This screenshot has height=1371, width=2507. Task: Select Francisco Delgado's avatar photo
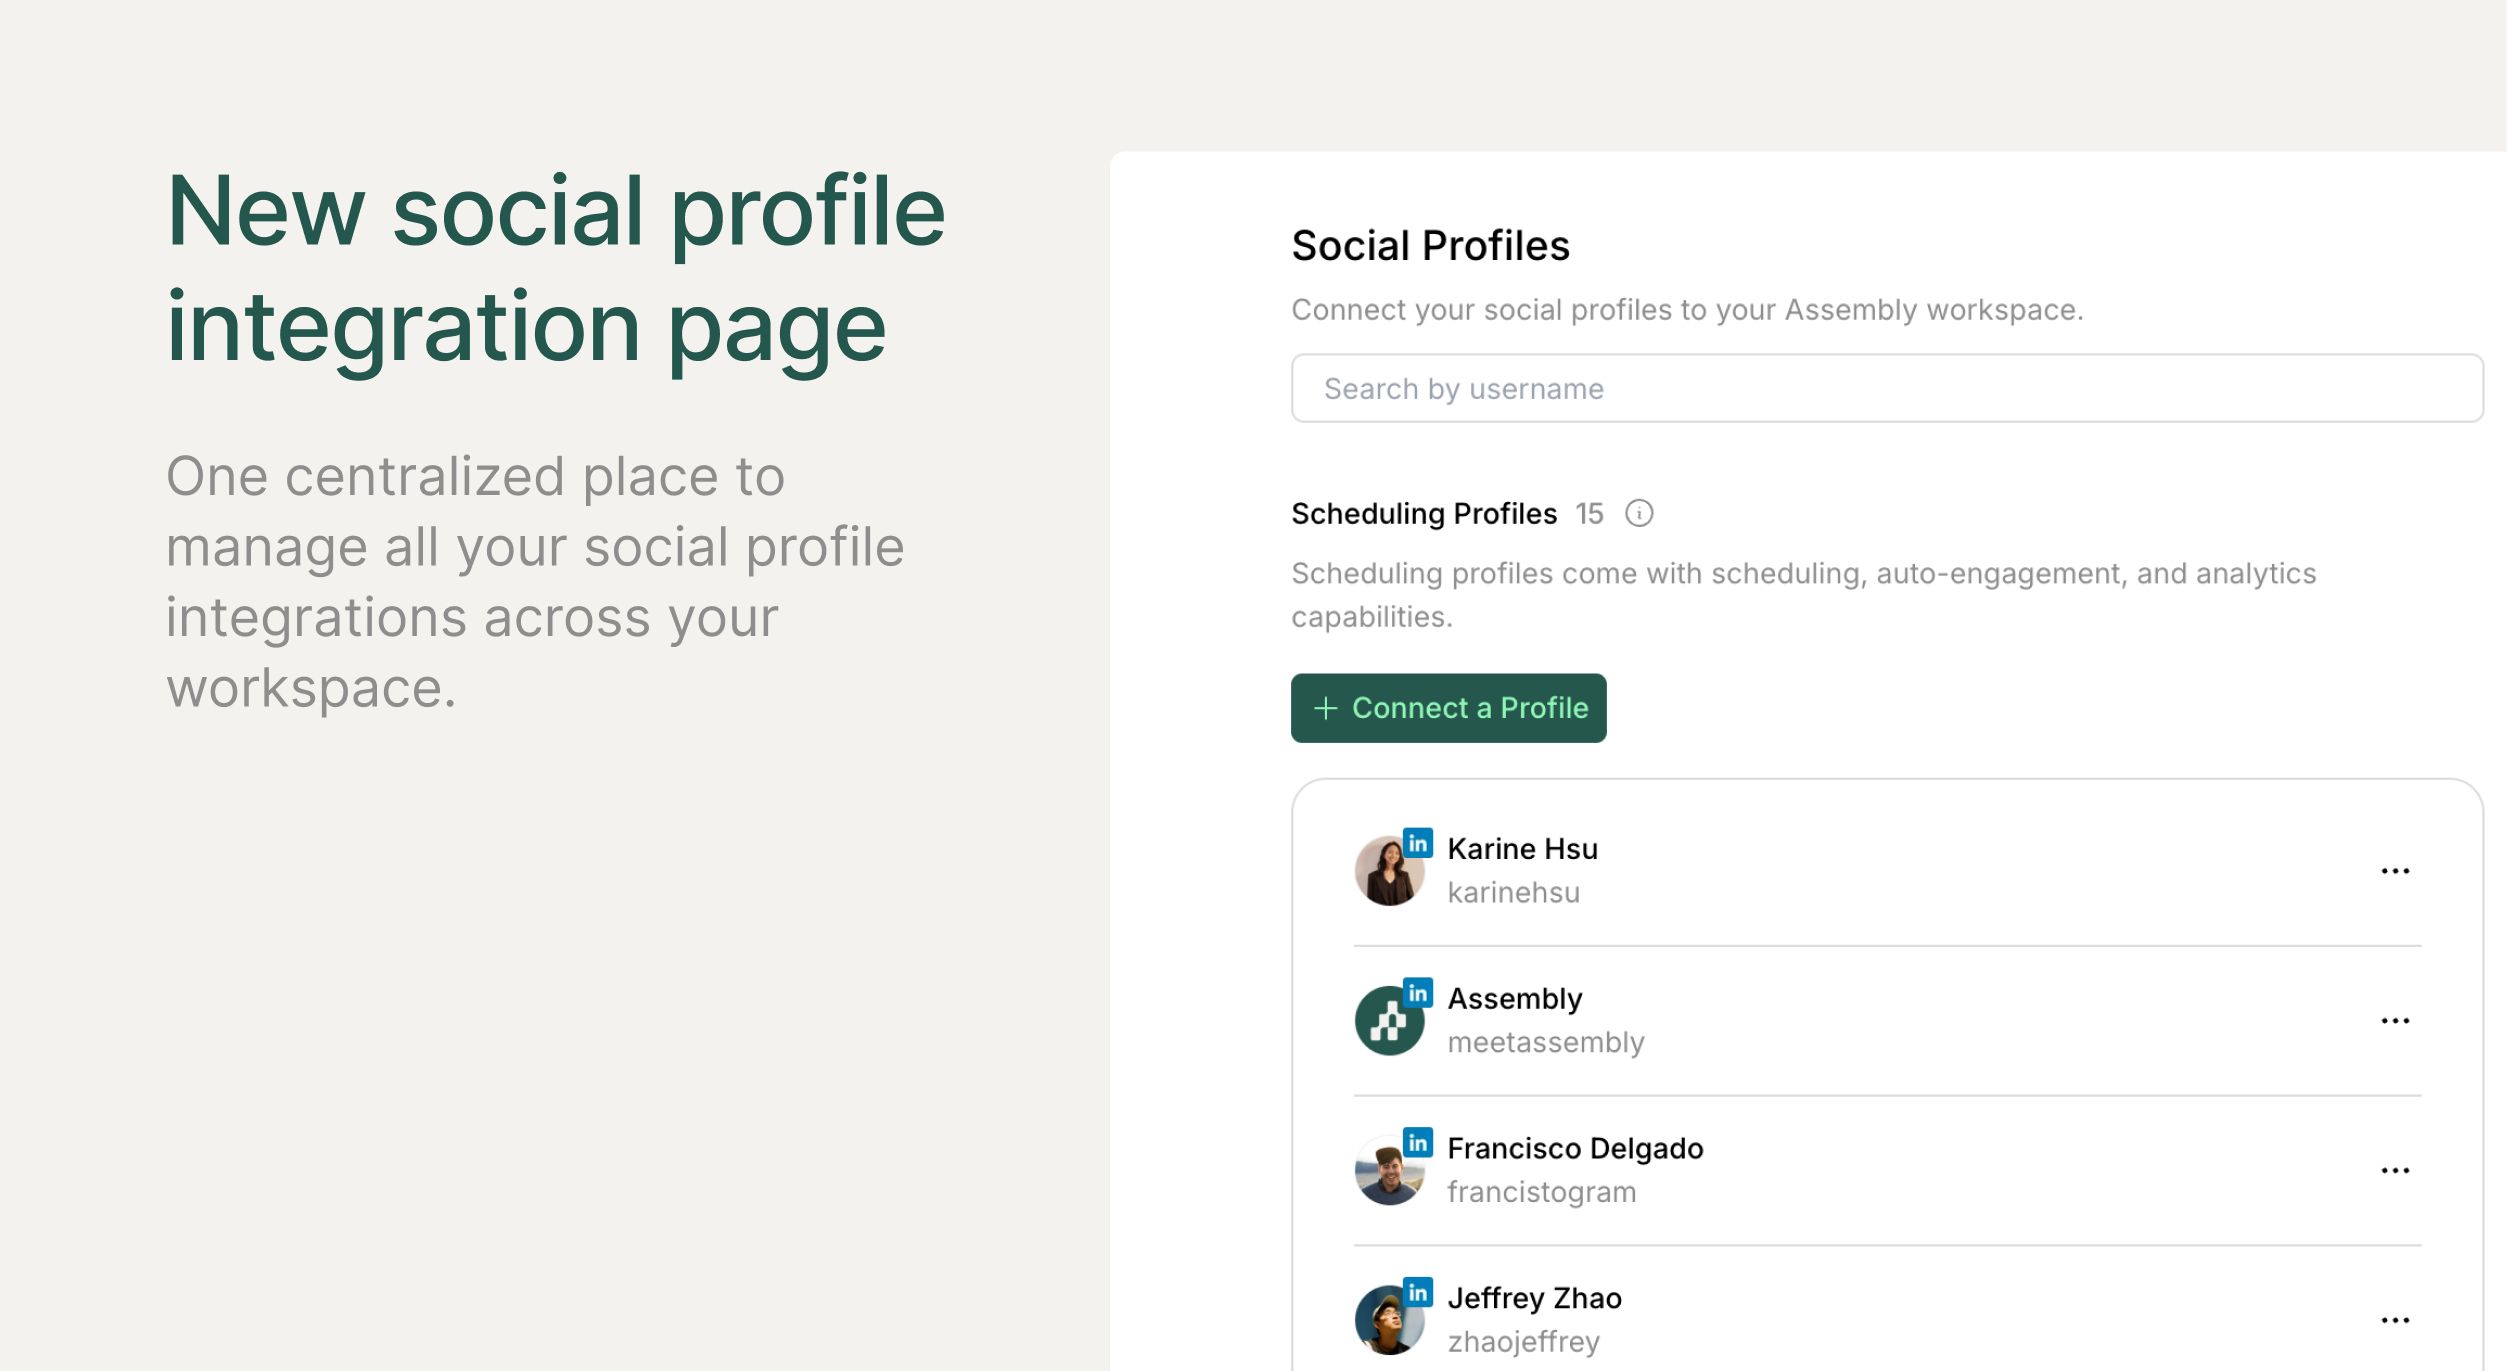pos(1389,1170)
